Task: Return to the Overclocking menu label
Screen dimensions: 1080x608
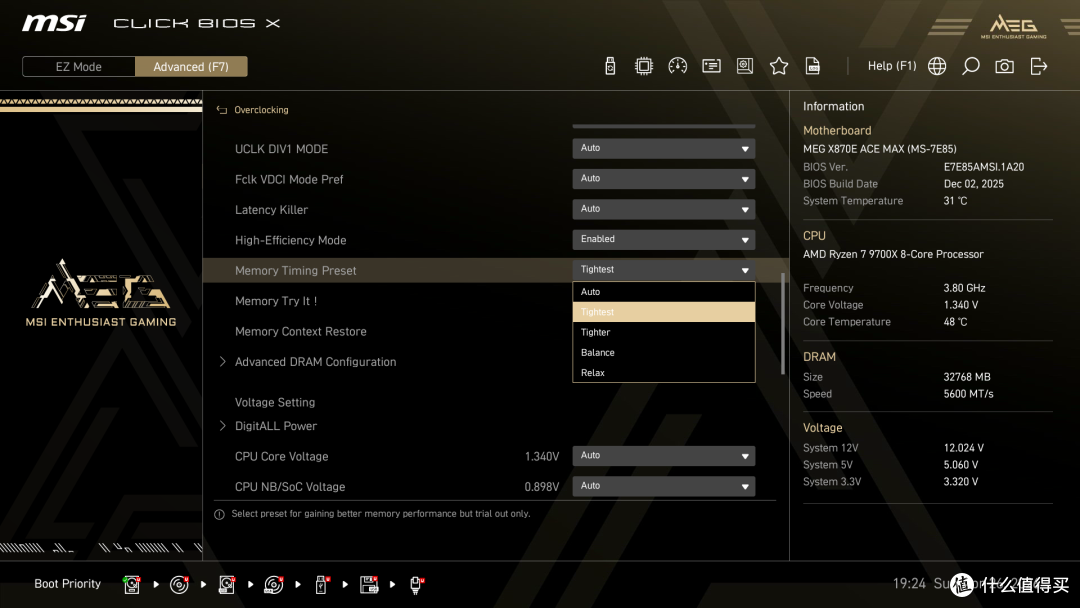Action: point(261,110)
